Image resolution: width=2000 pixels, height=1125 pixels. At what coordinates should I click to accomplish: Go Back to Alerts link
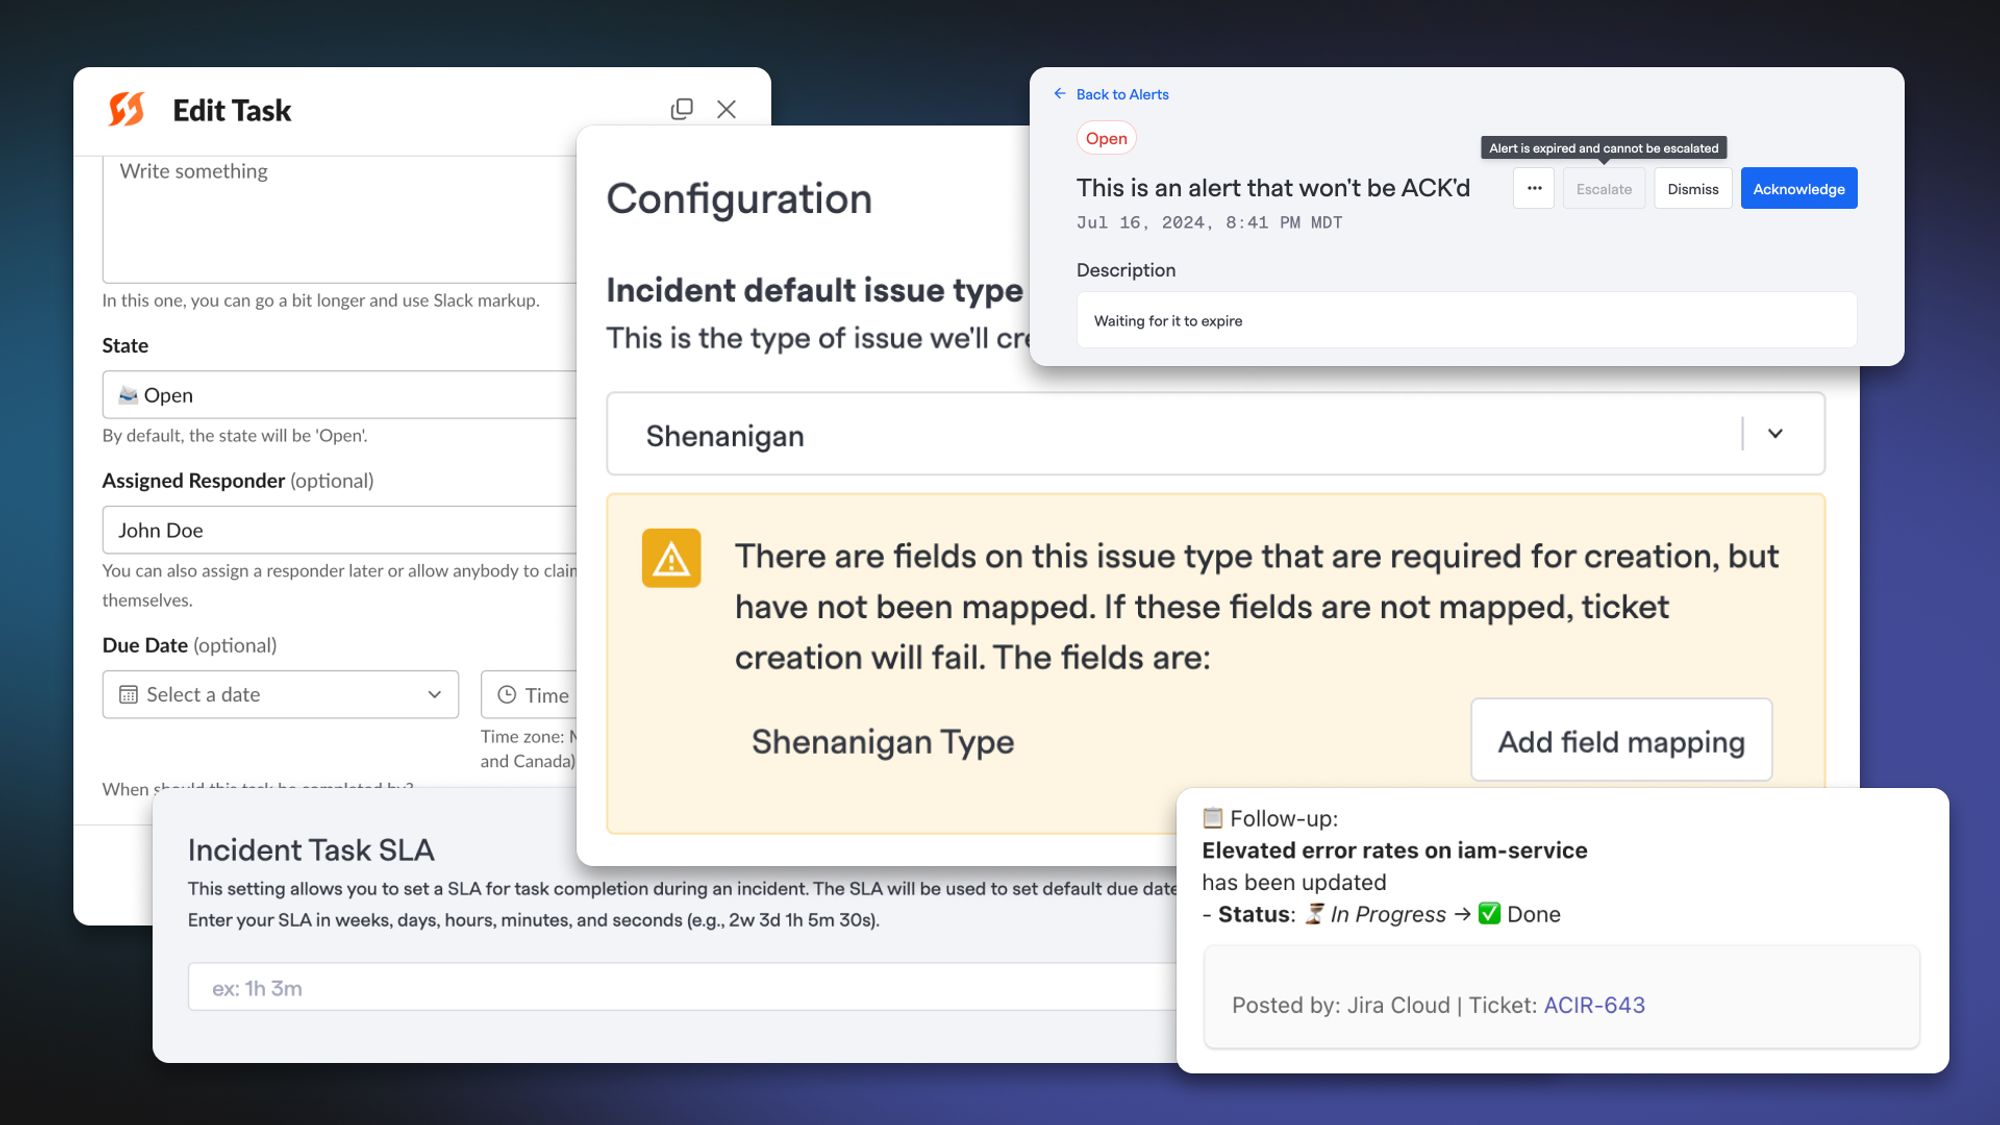(x=1122, y=94)
